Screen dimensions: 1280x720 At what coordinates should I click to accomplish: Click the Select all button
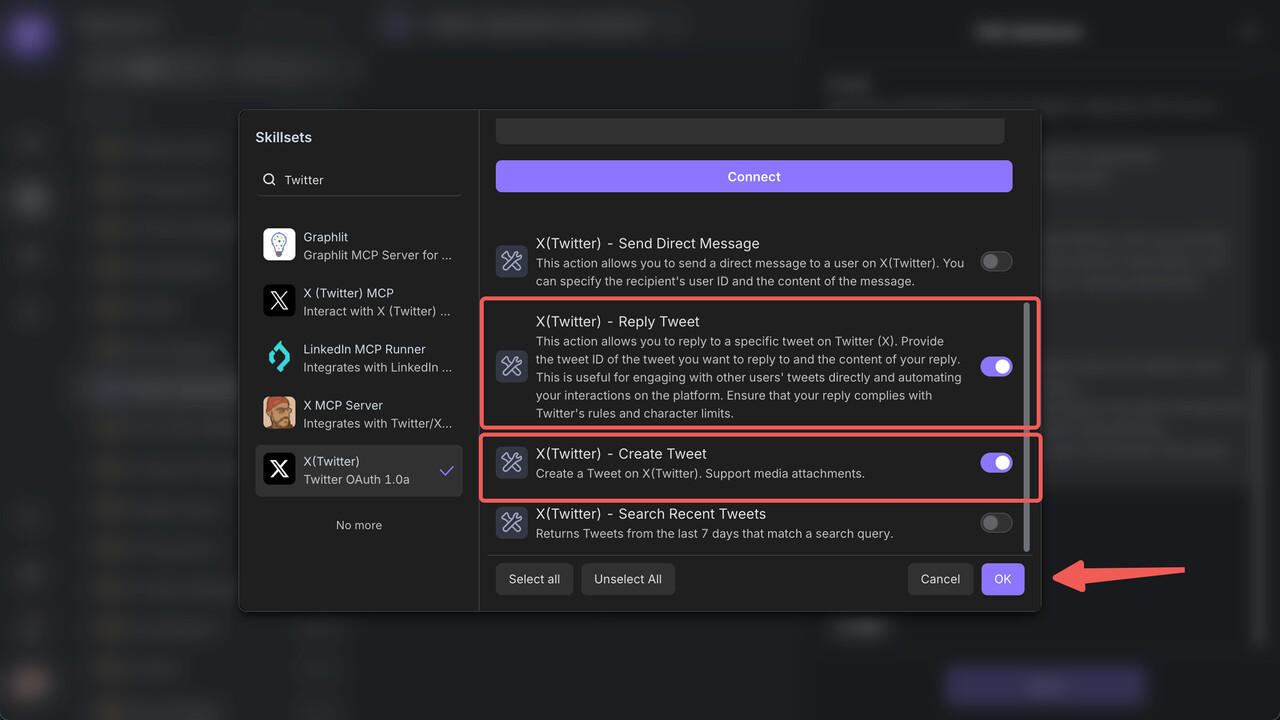[534, 579]
